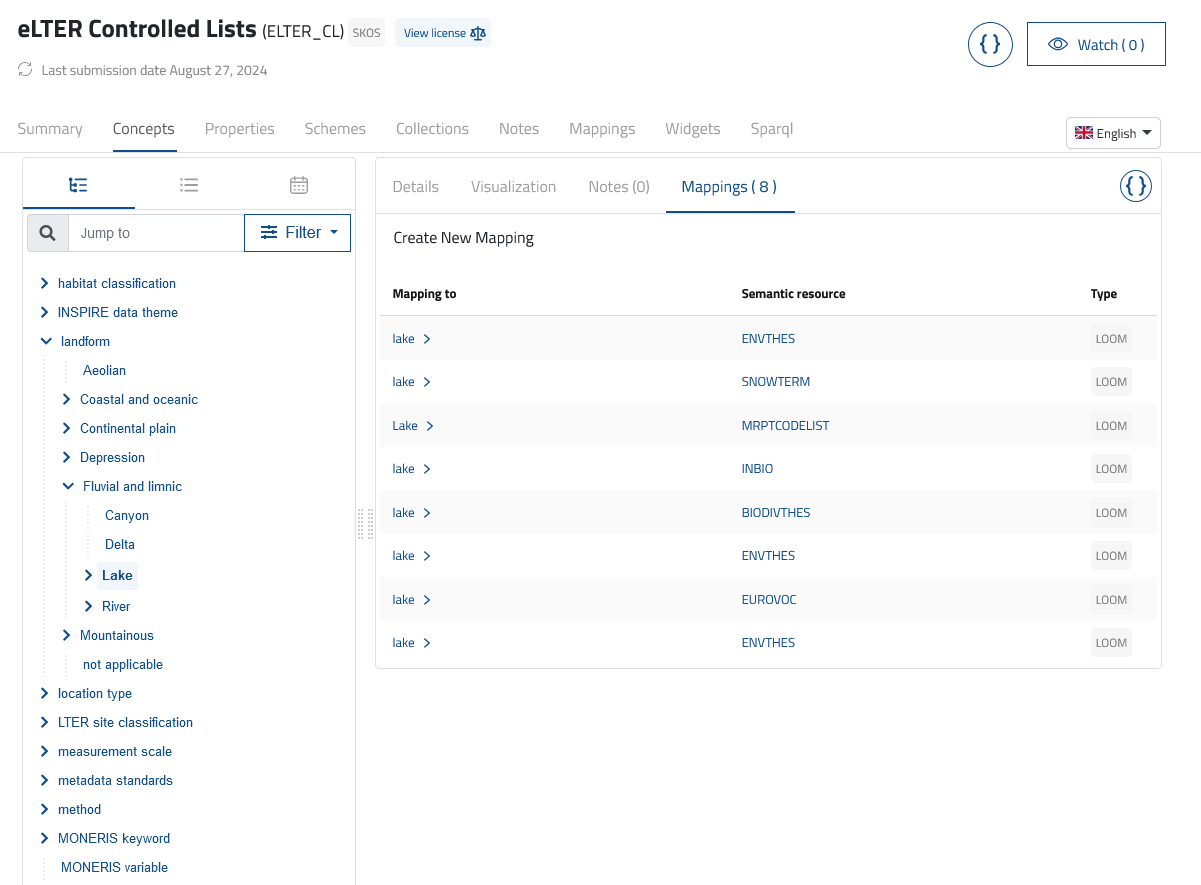Screen dimensions: 1201x885
Task: Open the English language dropdown
Action: click(x=1113, y=132)
